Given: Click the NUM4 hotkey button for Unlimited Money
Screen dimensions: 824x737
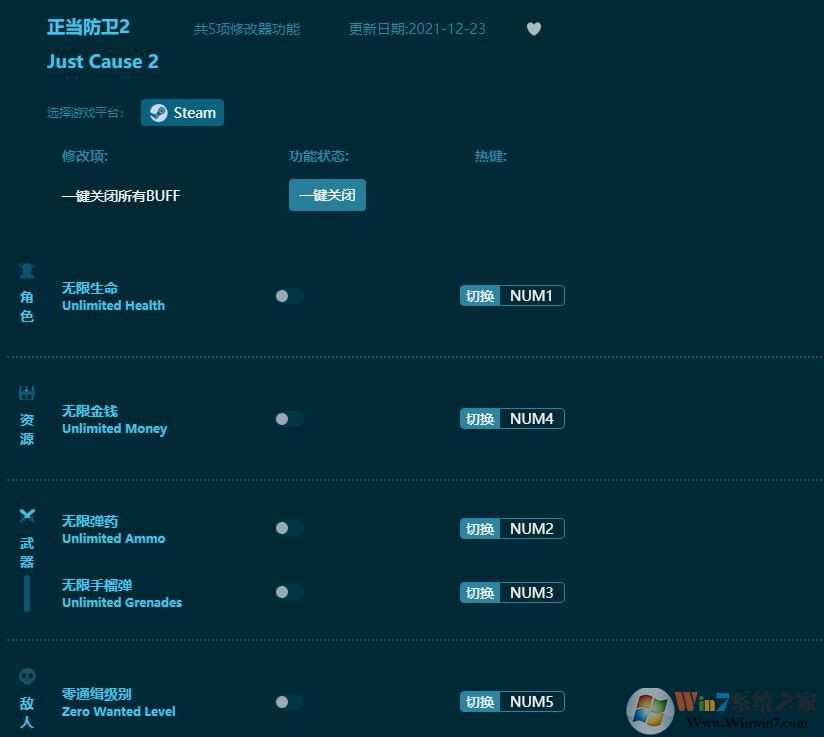Looking at the screenshot, I should [531, 418].
